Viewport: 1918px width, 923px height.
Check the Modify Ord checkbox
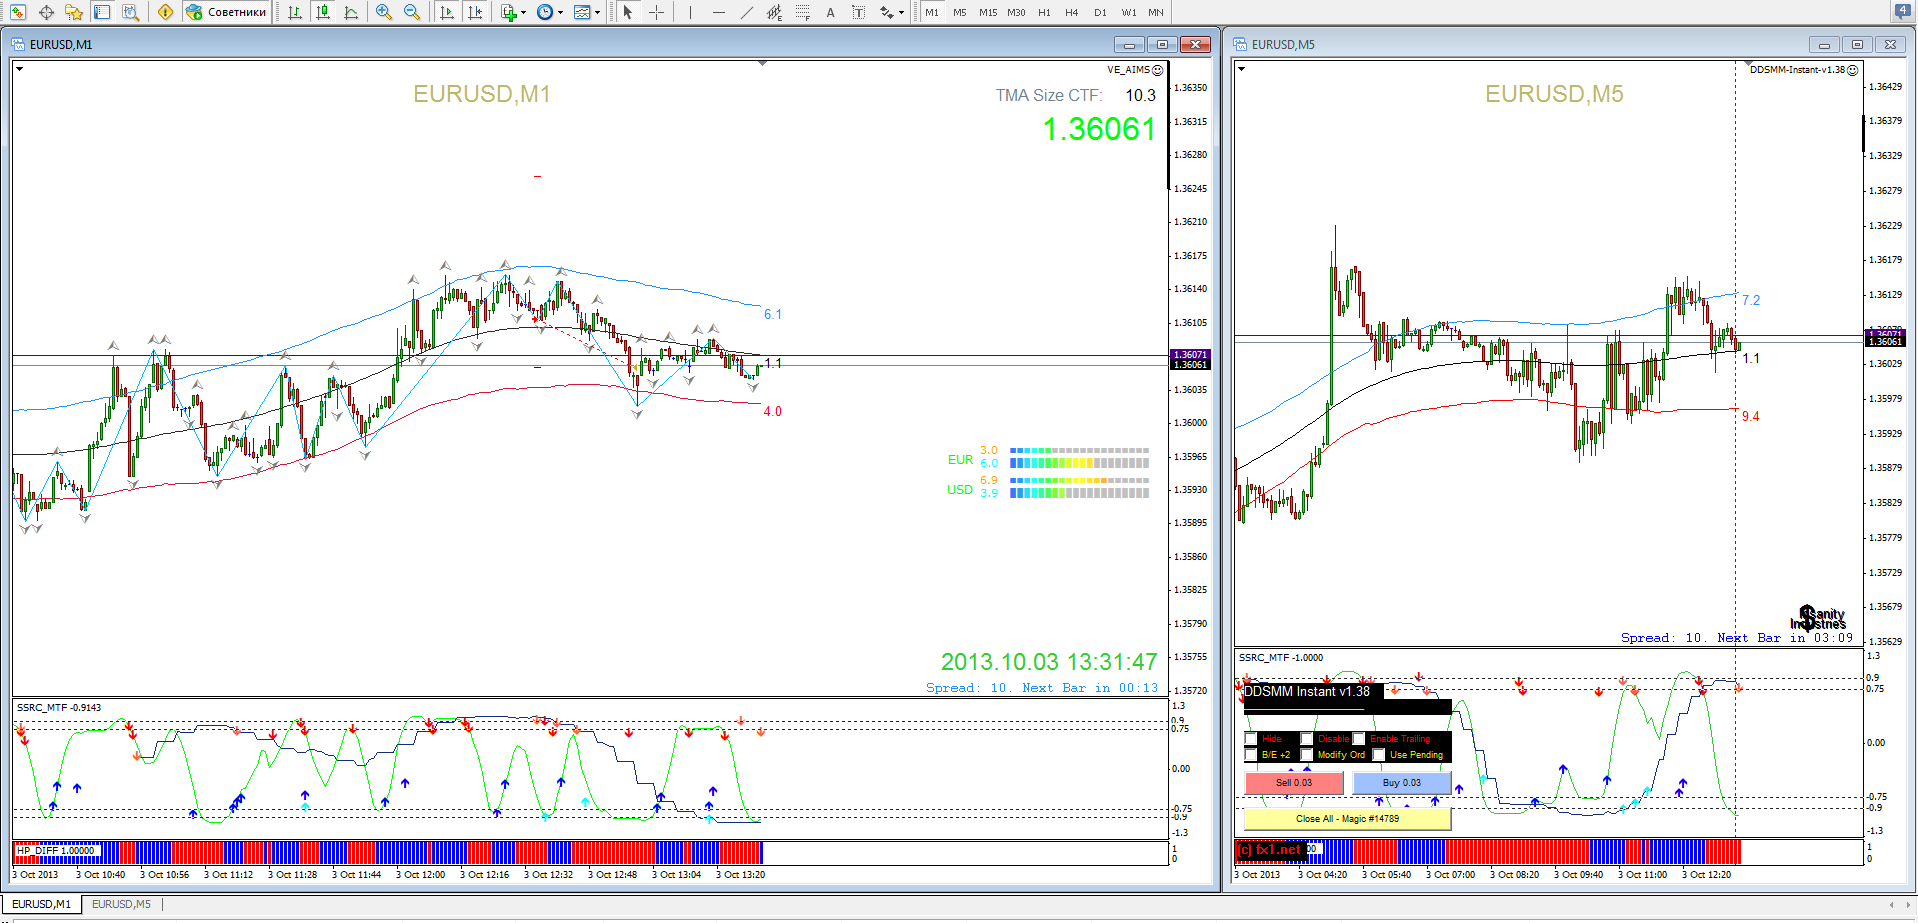1307,755
